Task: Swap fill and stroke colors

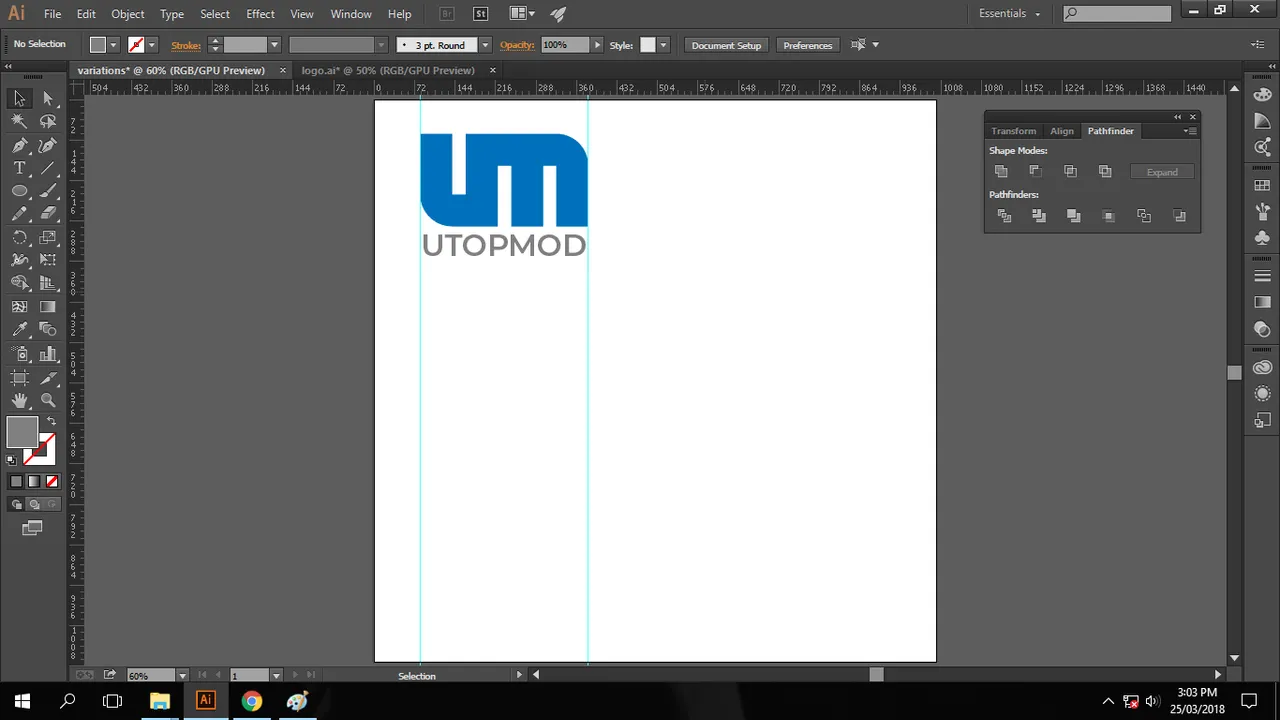Action: (51, 421)
